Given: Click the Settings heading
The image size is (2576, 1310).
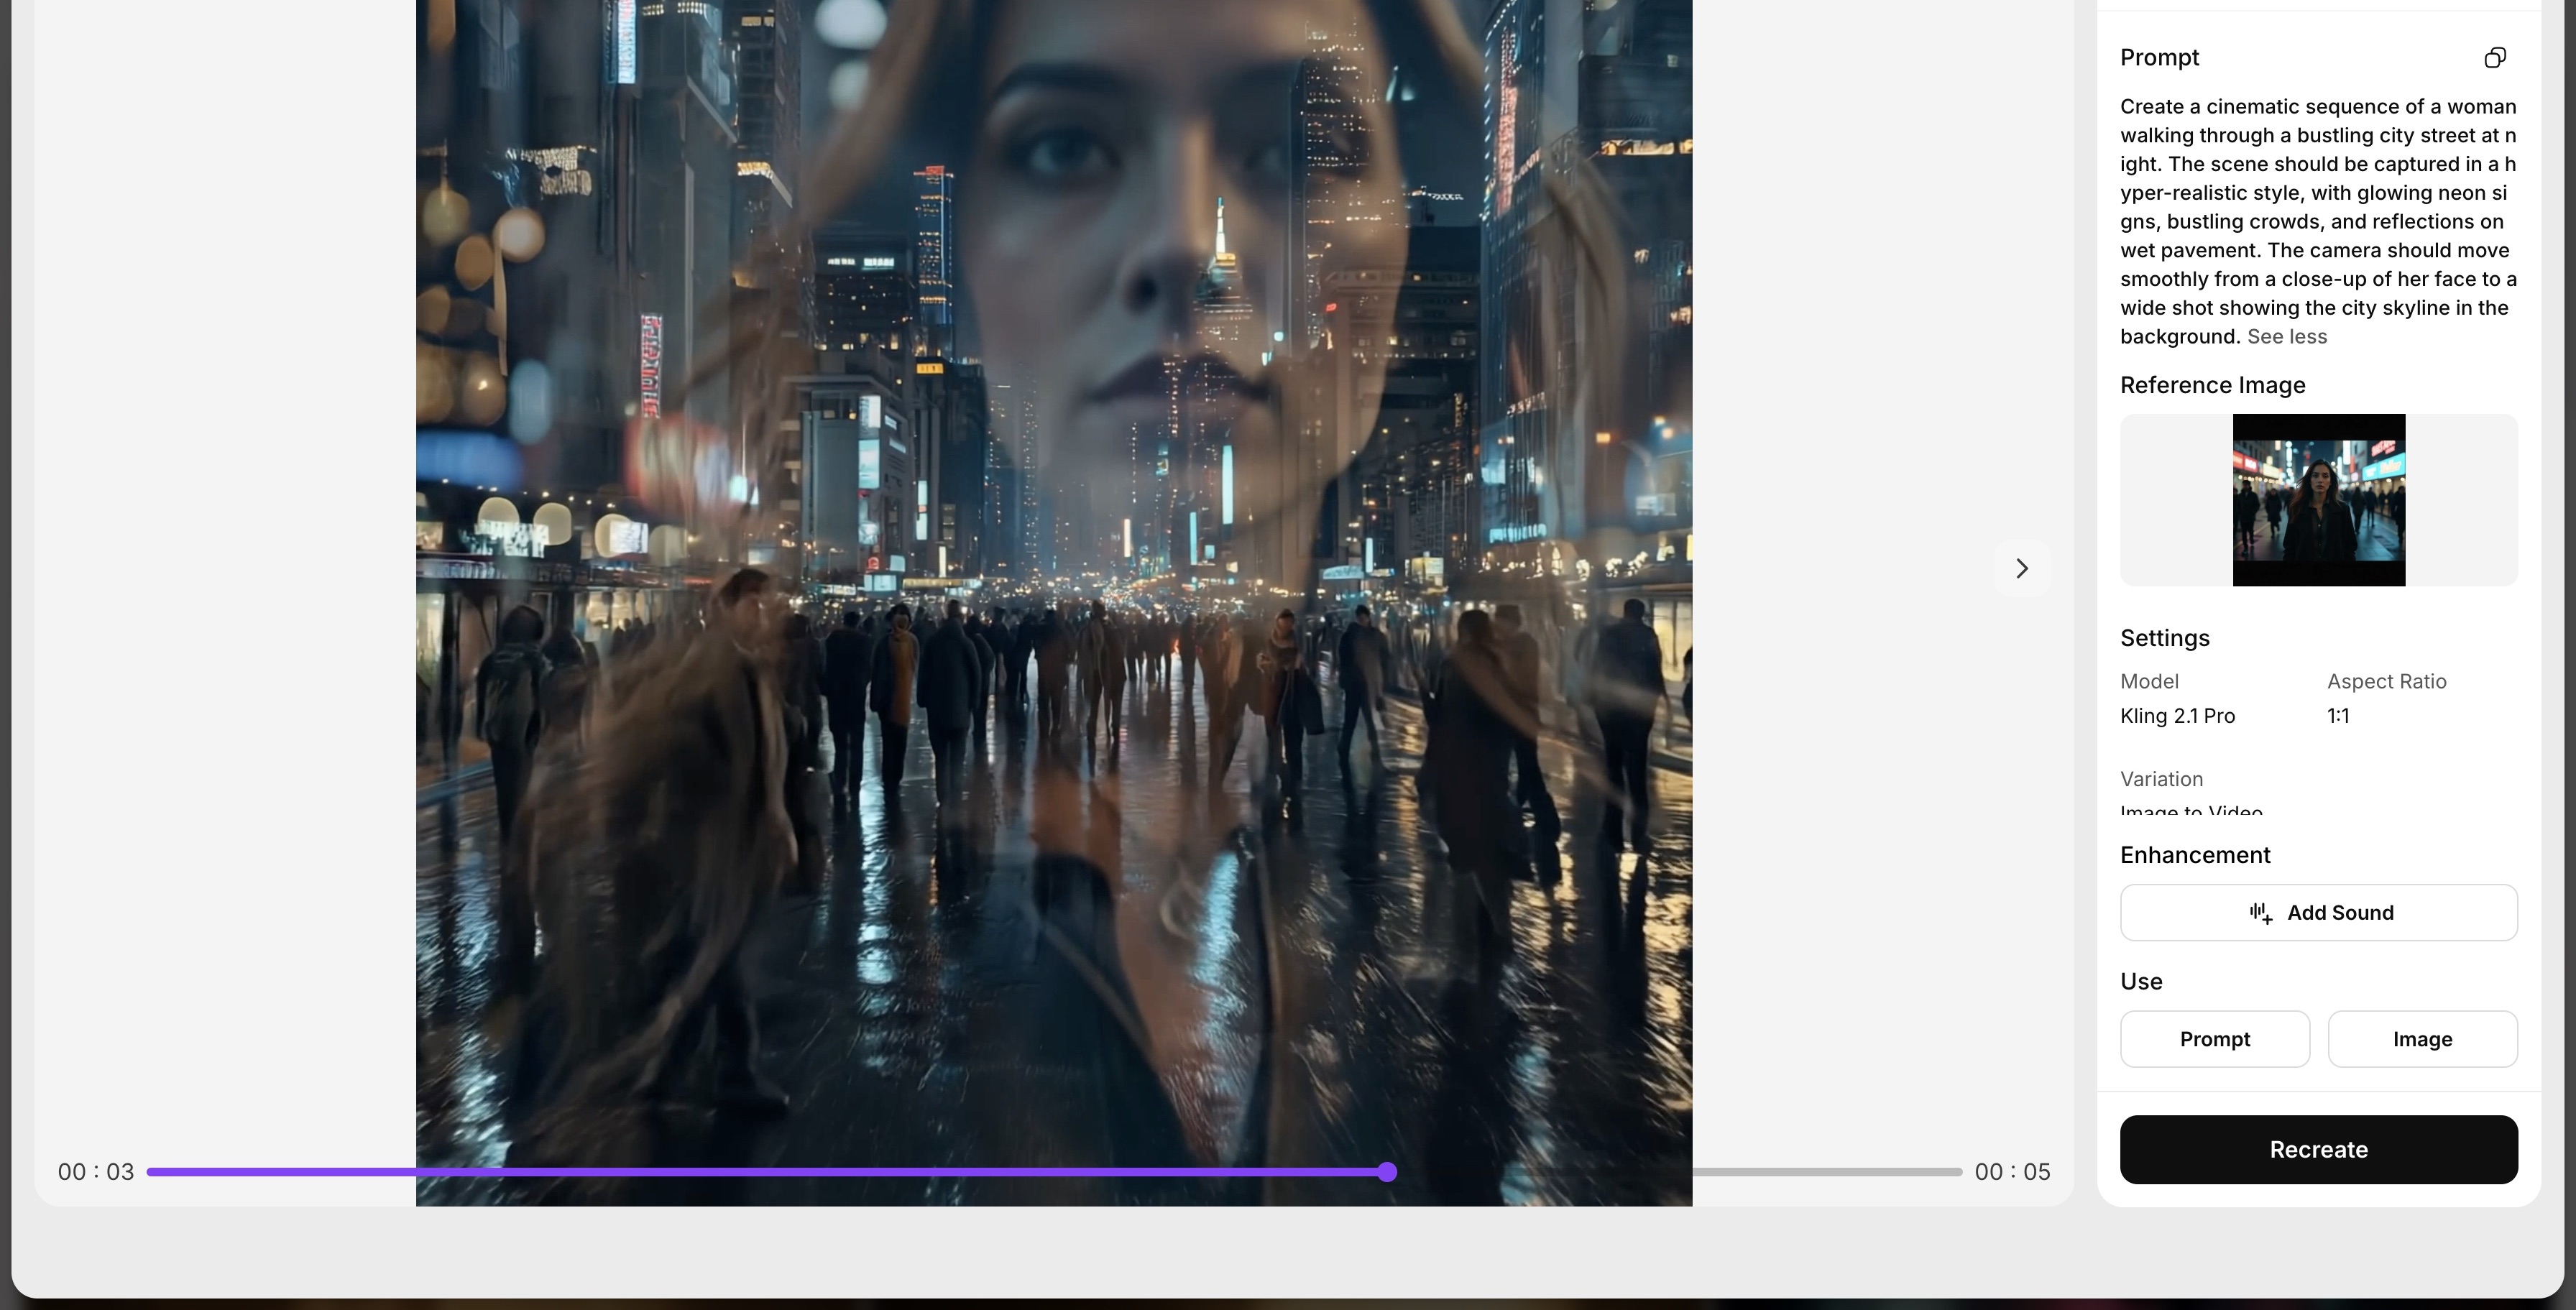Looking at the screenshot, I should click(2165, 638).
